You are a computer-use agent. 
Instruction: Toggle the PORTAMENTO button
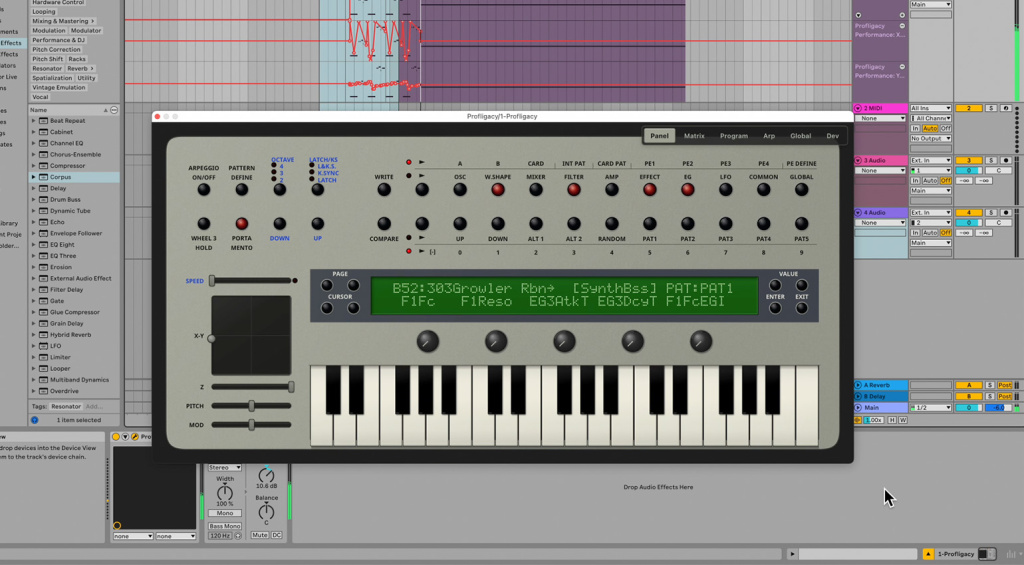click(x=242, y=223)
